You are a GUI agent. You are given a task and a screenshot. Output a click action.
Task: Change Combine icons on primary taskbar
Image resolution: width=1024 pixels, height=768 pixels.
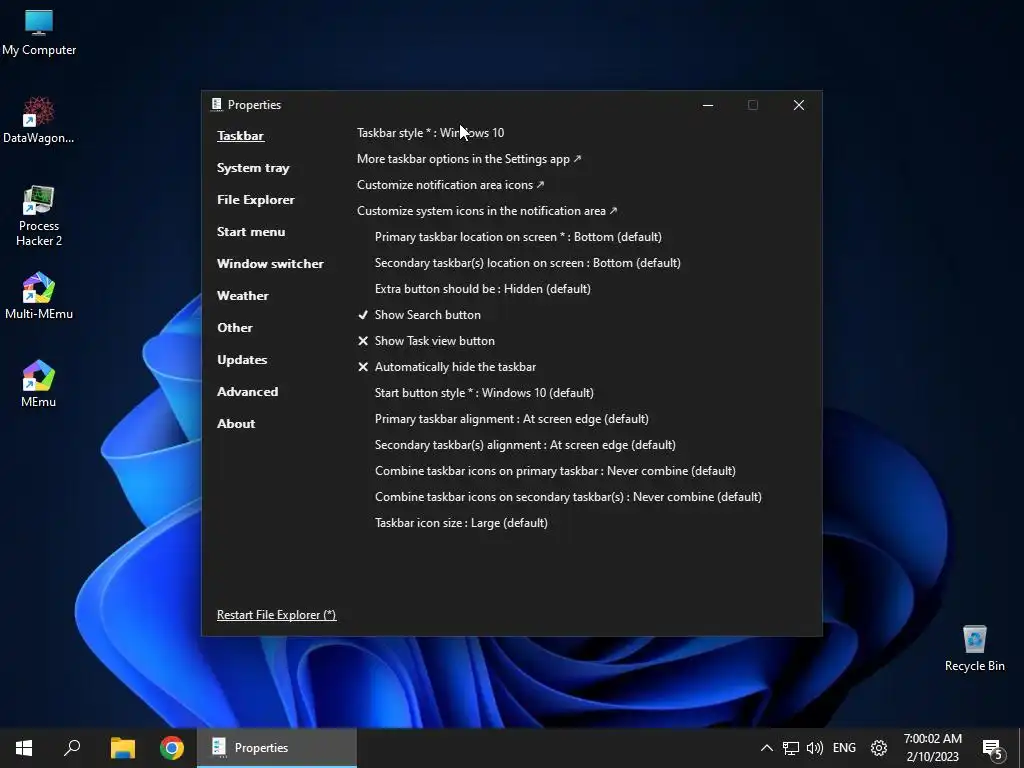pyautogui.click(x=555, y=471)
